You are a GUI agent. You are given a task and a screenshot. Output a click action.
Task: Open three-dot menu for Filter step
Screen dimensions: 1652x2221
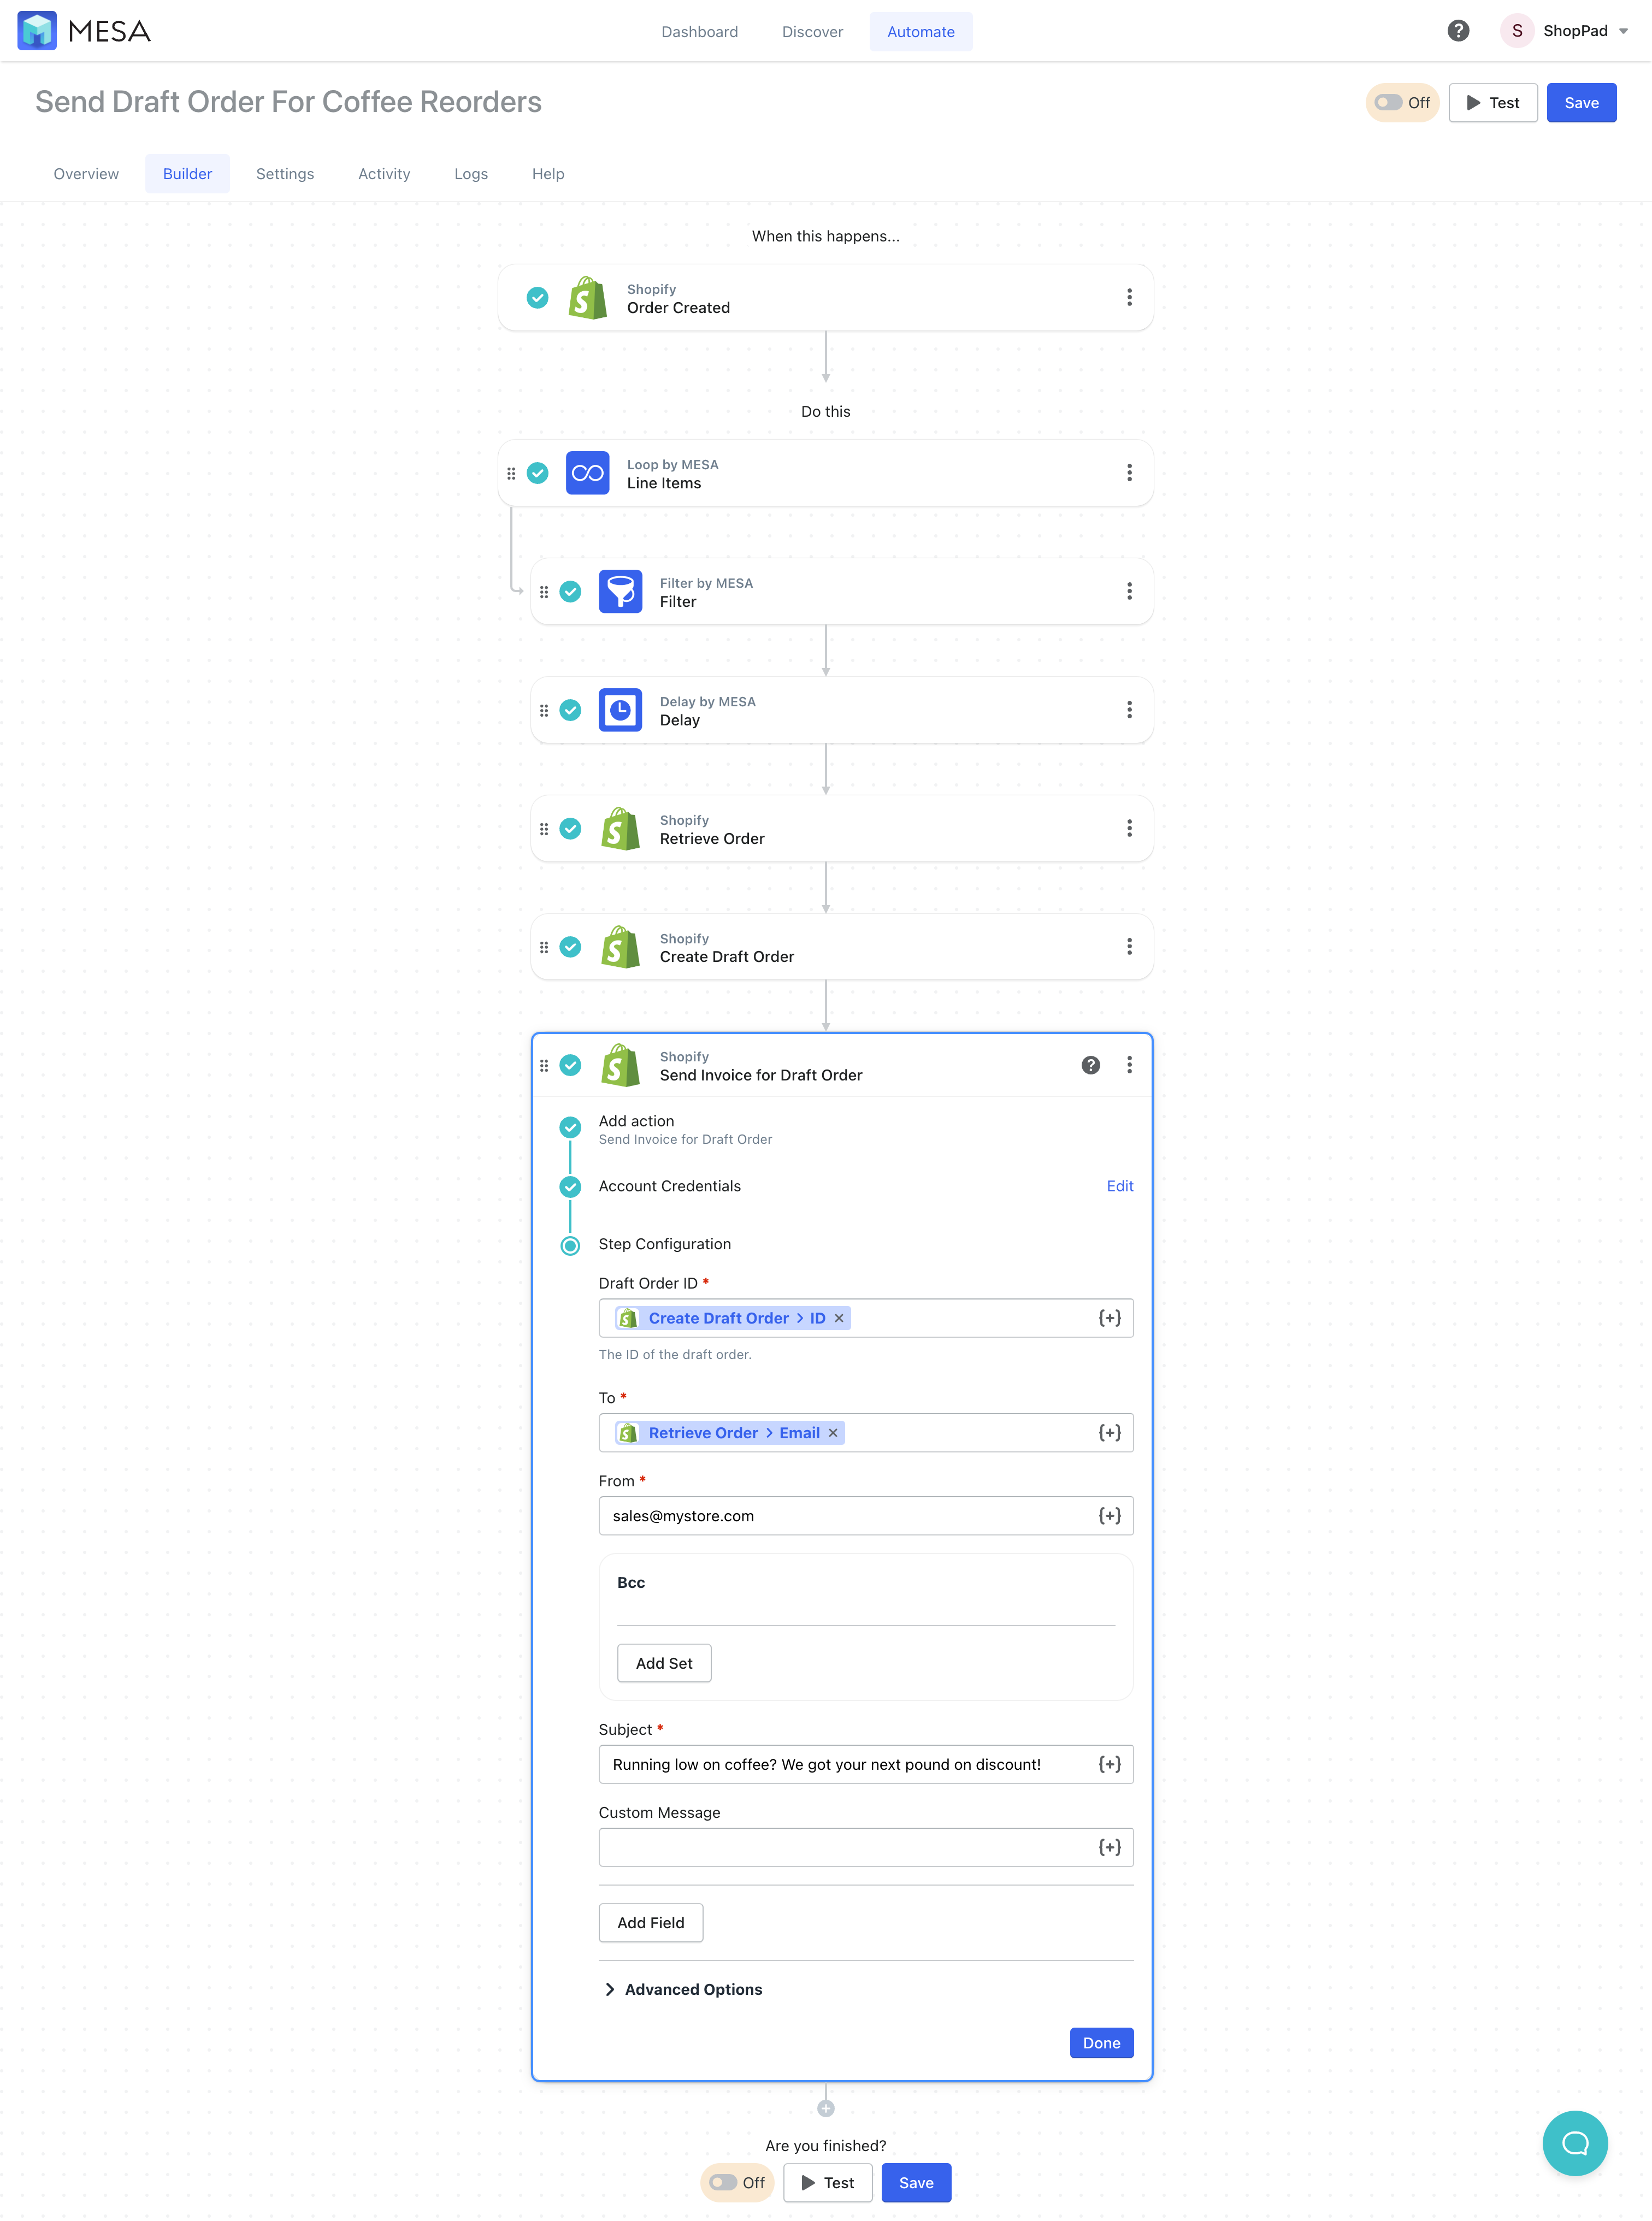pyautogui.click(x=1129, y=591)
